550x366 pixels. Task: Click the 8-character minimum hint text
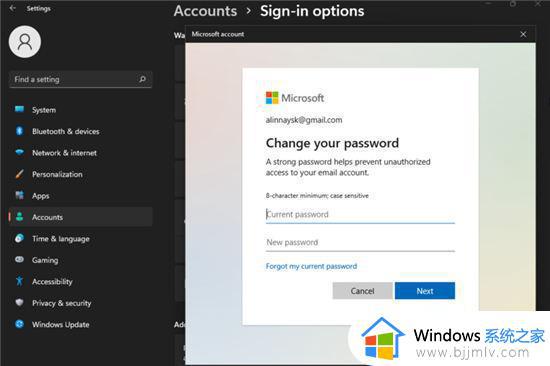pyautogui.click(x=317, y=195)
